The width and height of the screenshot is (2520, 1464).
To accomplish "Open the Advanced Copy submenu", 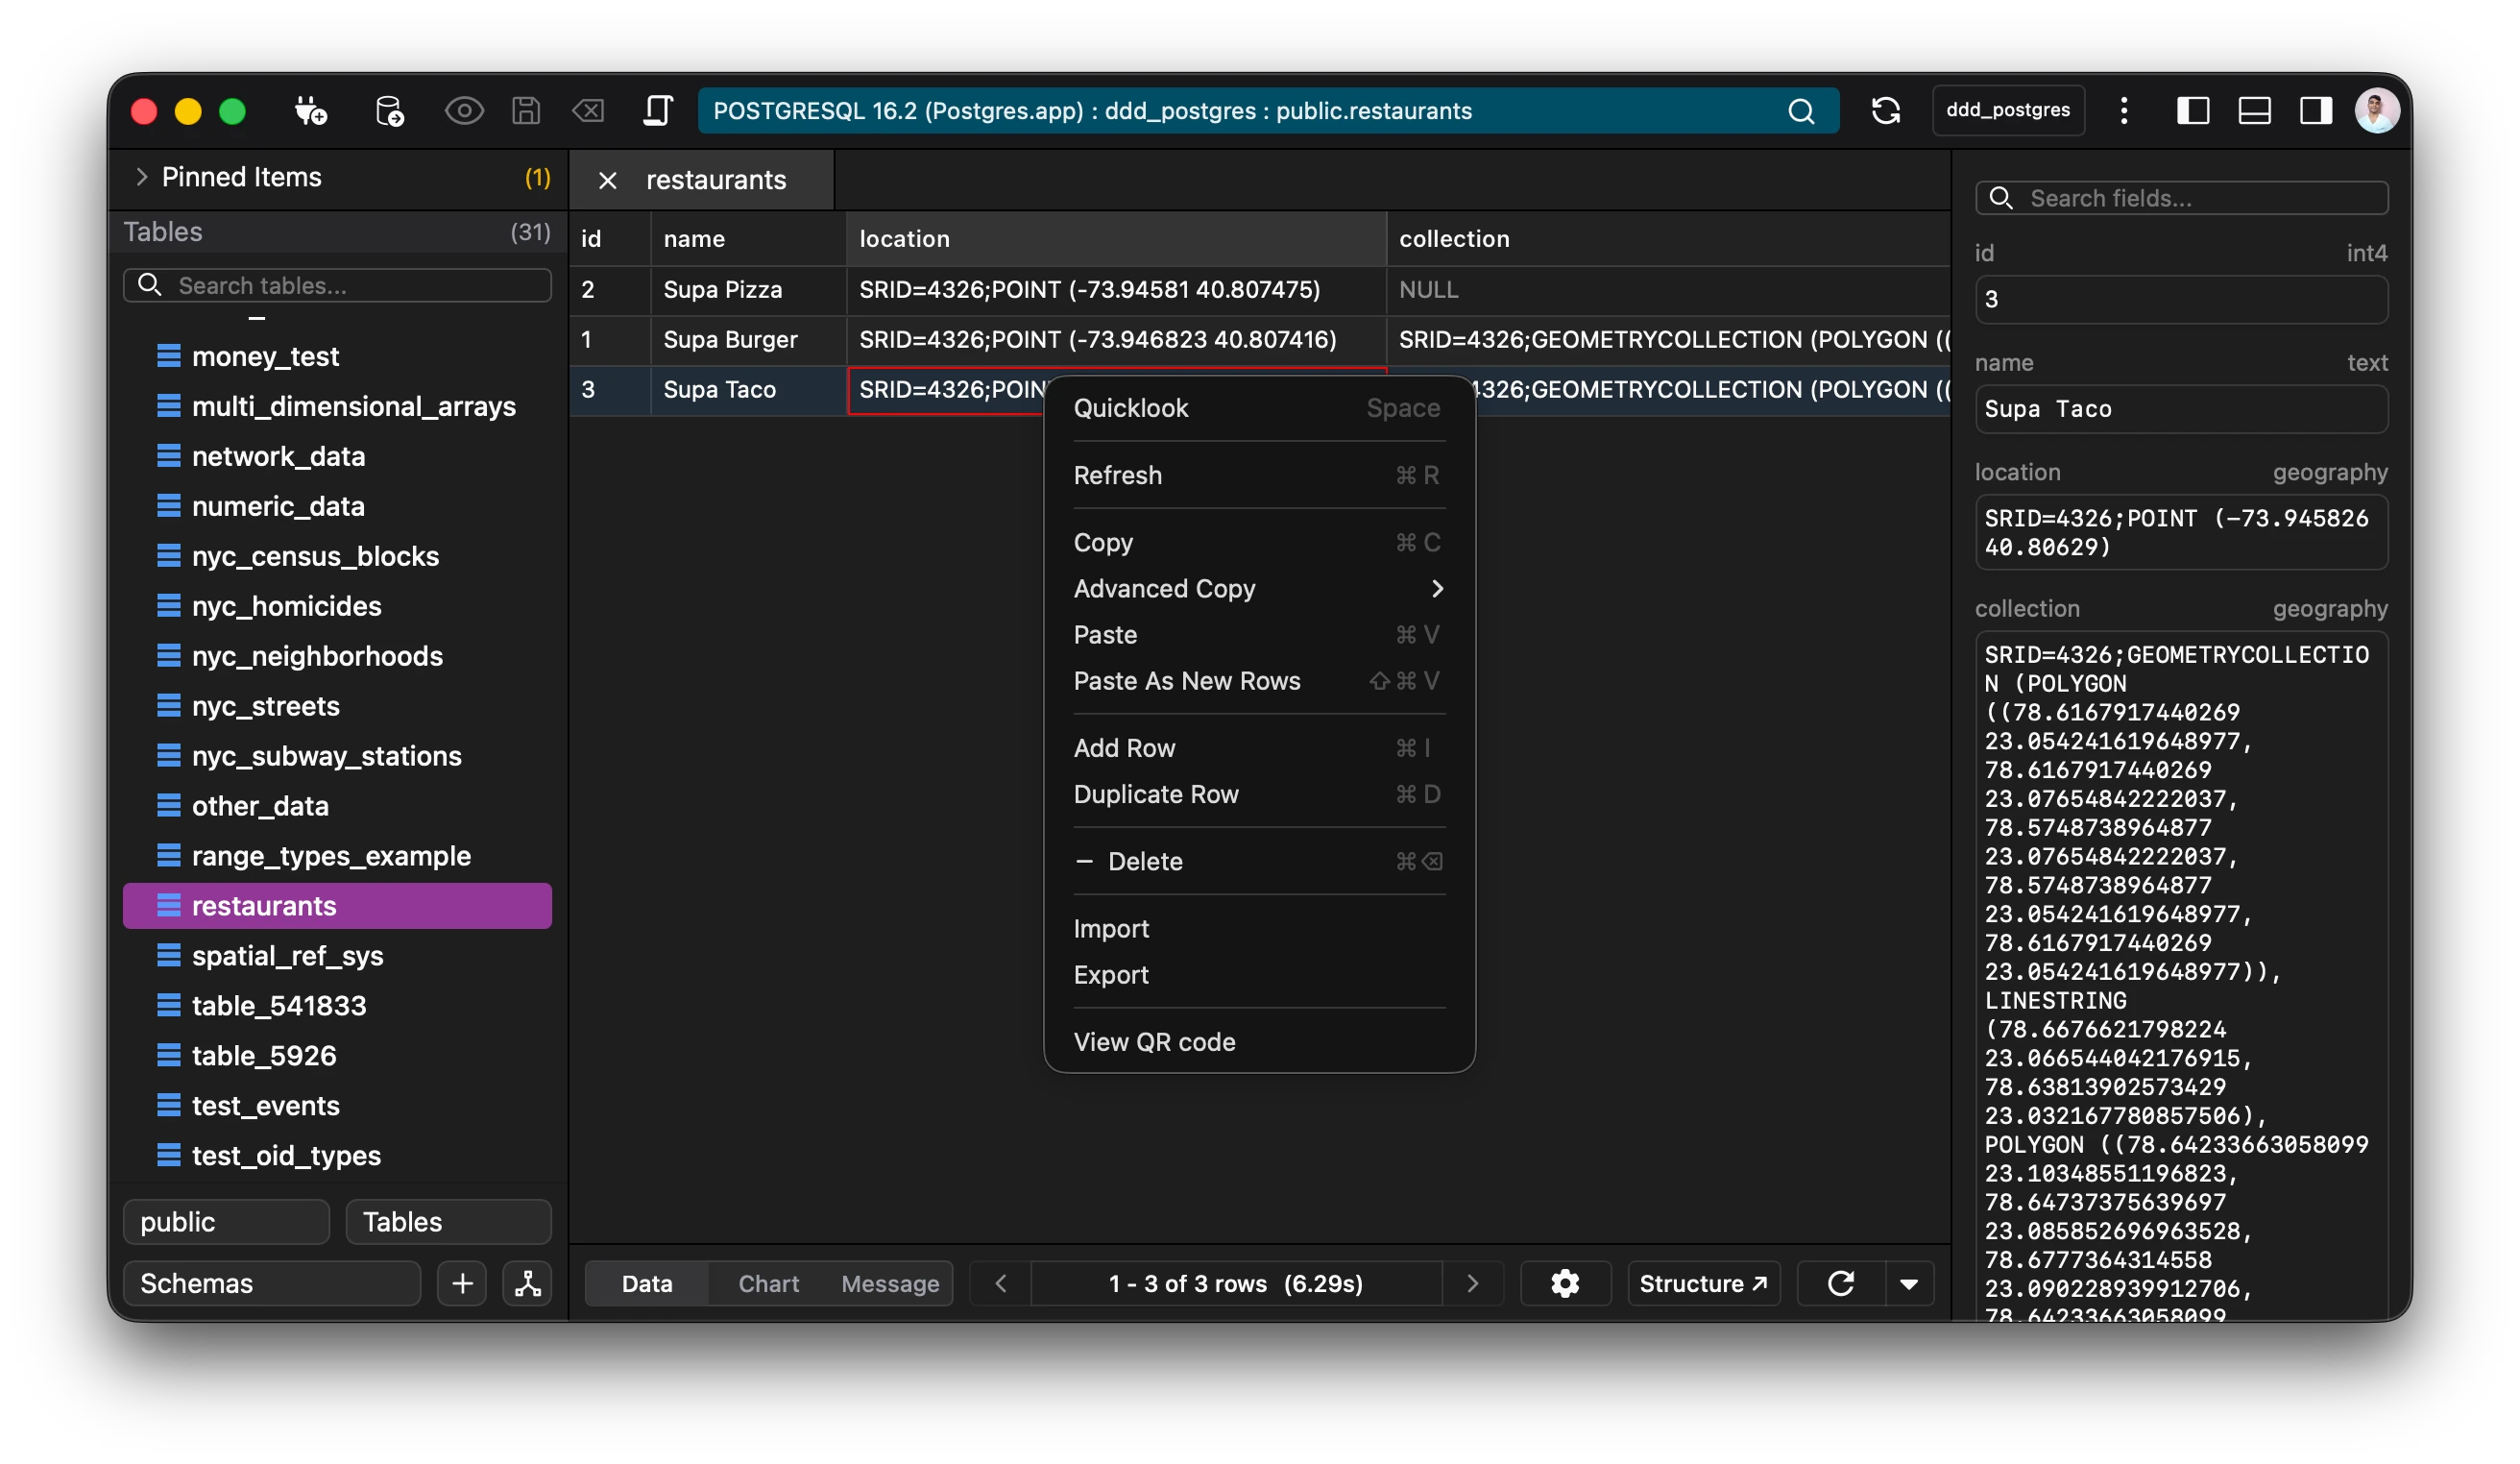I will 1260,589.
